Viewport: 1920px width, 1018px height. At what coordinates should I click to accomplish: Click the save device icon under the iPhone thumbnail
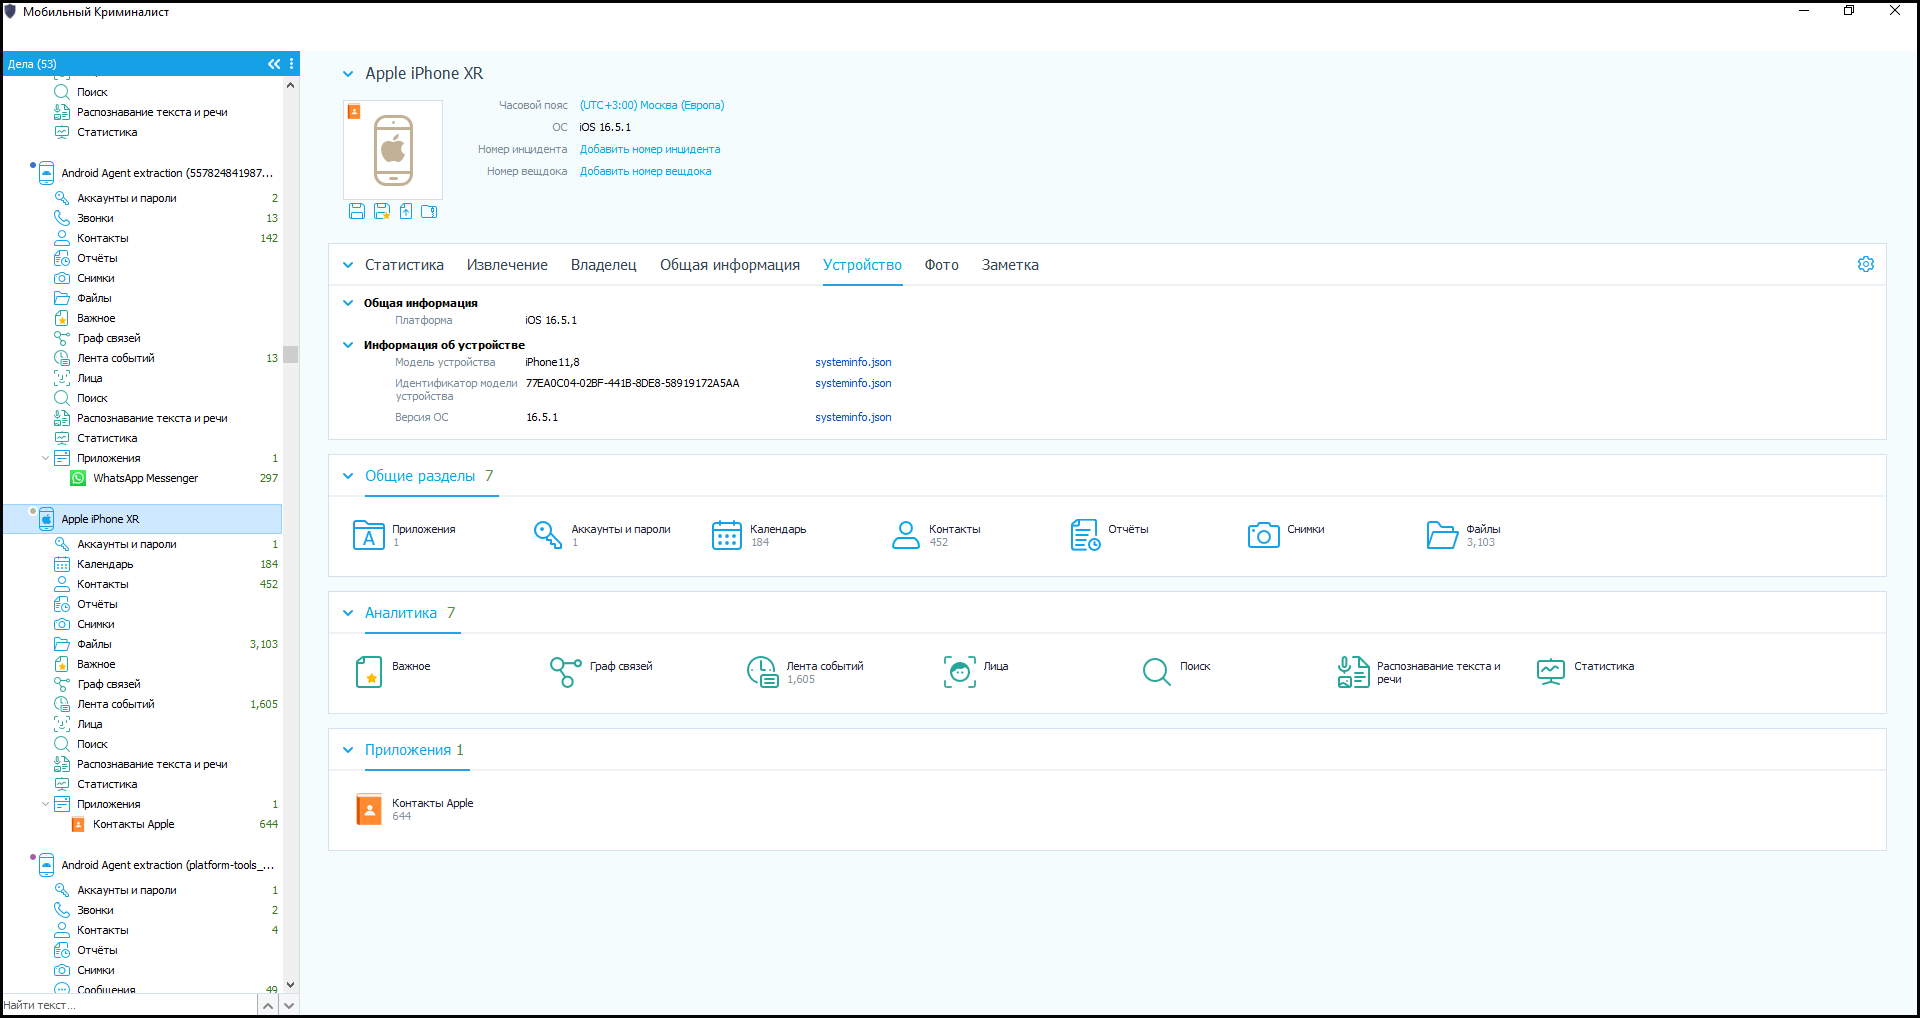tap(357, 211)
